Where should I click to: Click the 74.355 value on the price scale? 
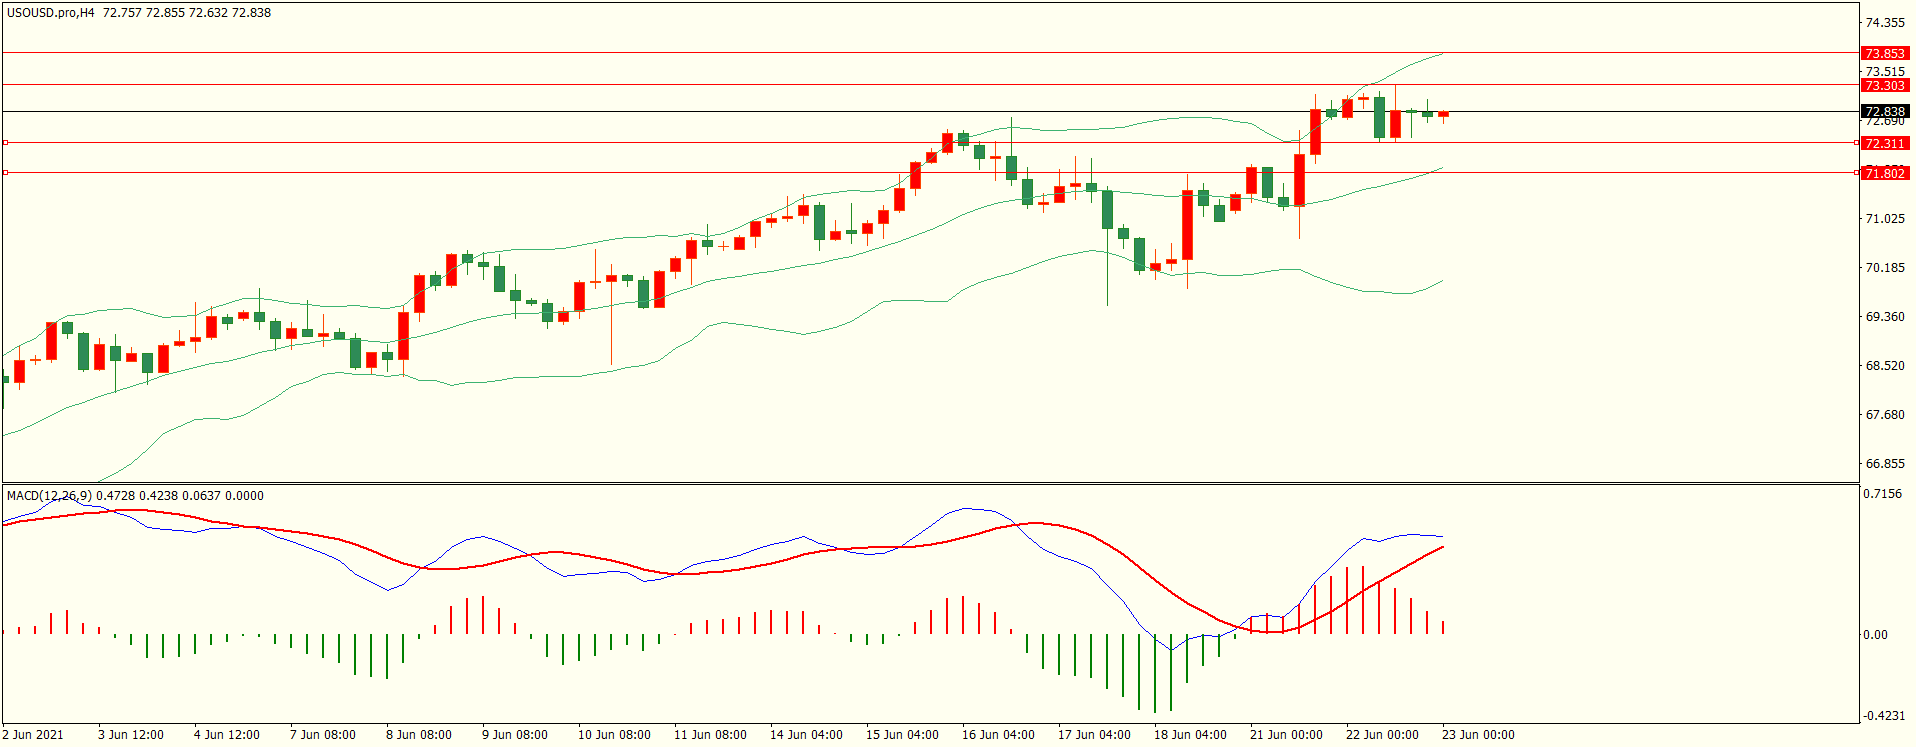[x=1885, y=22]
